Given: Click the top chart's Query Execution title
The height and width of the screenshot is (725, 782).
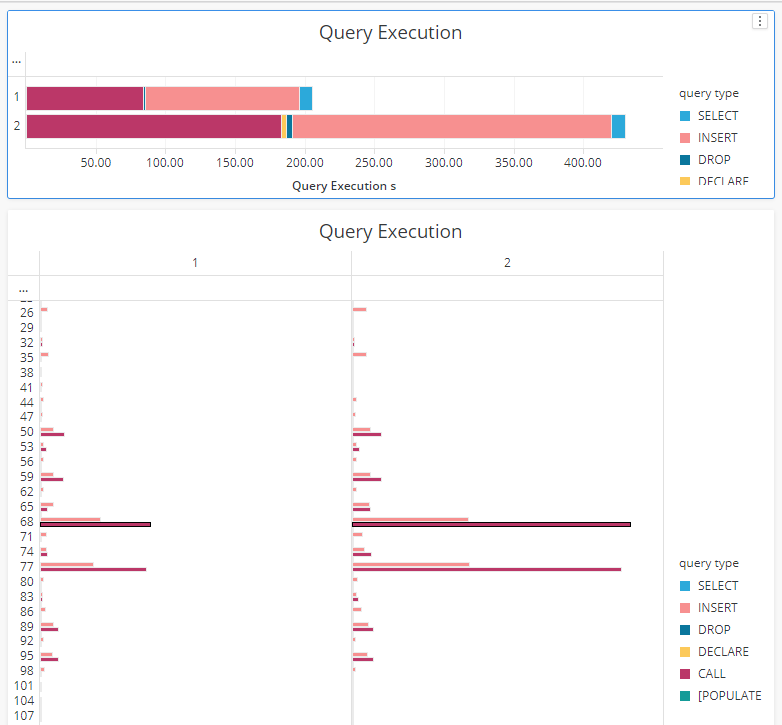Looking at the screenshot, I should tap(390, 33).
